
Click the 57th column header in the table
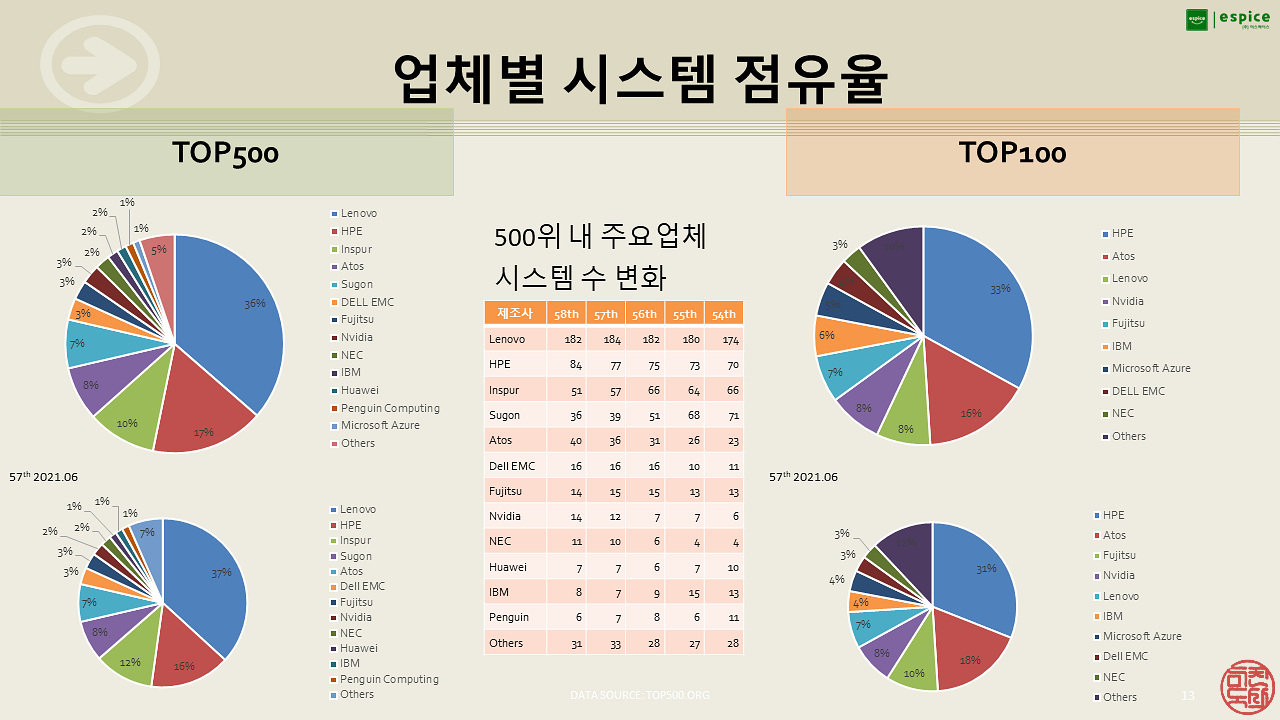(606, 313)
